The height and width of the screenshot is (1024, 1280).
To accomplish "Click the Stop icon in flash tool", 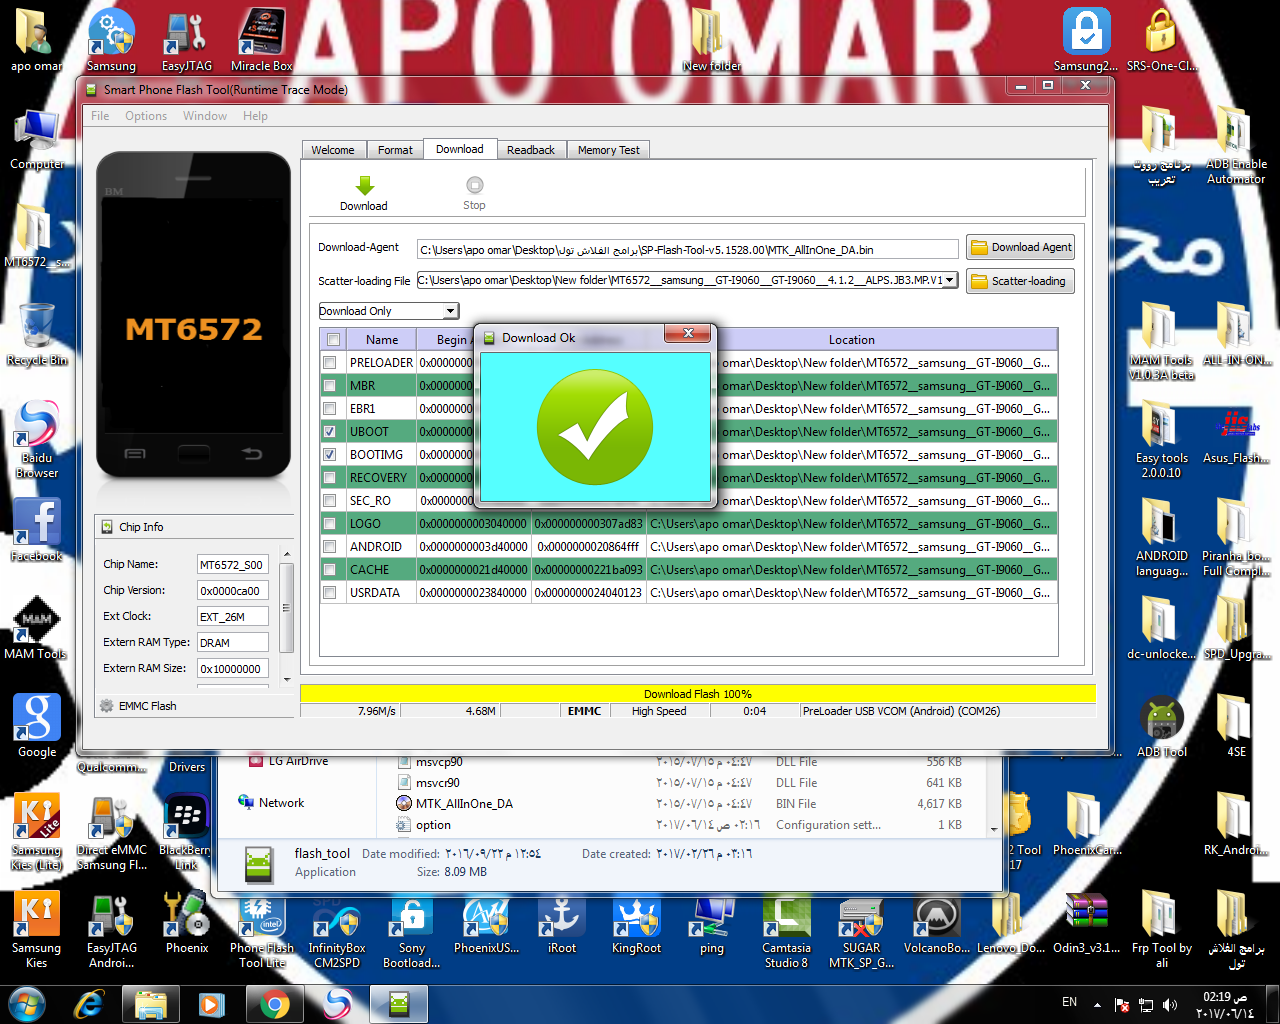I will pyautogui.click(x=474, y=185).
